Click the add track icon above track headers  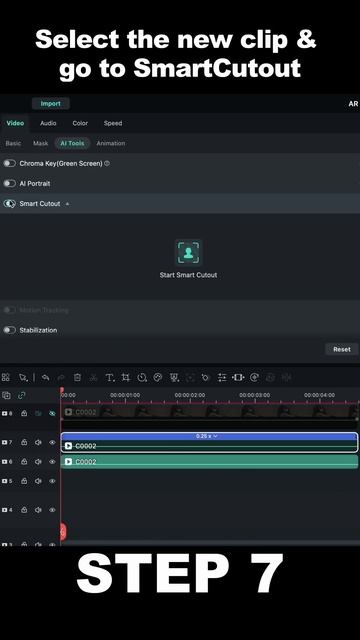tap(6, 395)
